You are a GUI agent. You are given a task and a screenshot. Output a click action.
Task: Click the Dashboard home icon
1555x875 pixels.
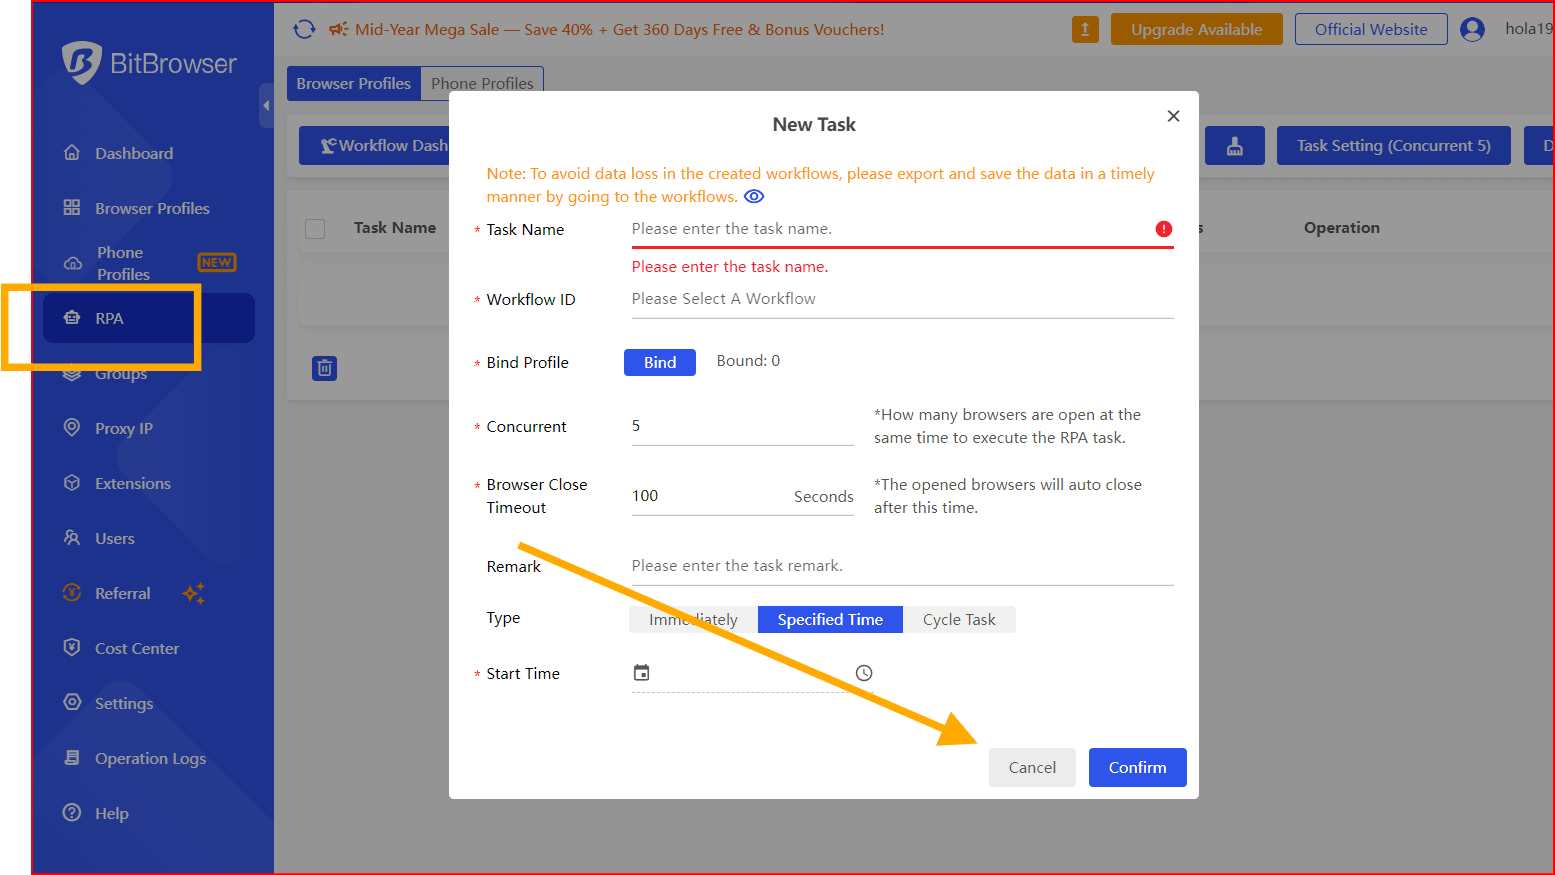coord(72,152)
